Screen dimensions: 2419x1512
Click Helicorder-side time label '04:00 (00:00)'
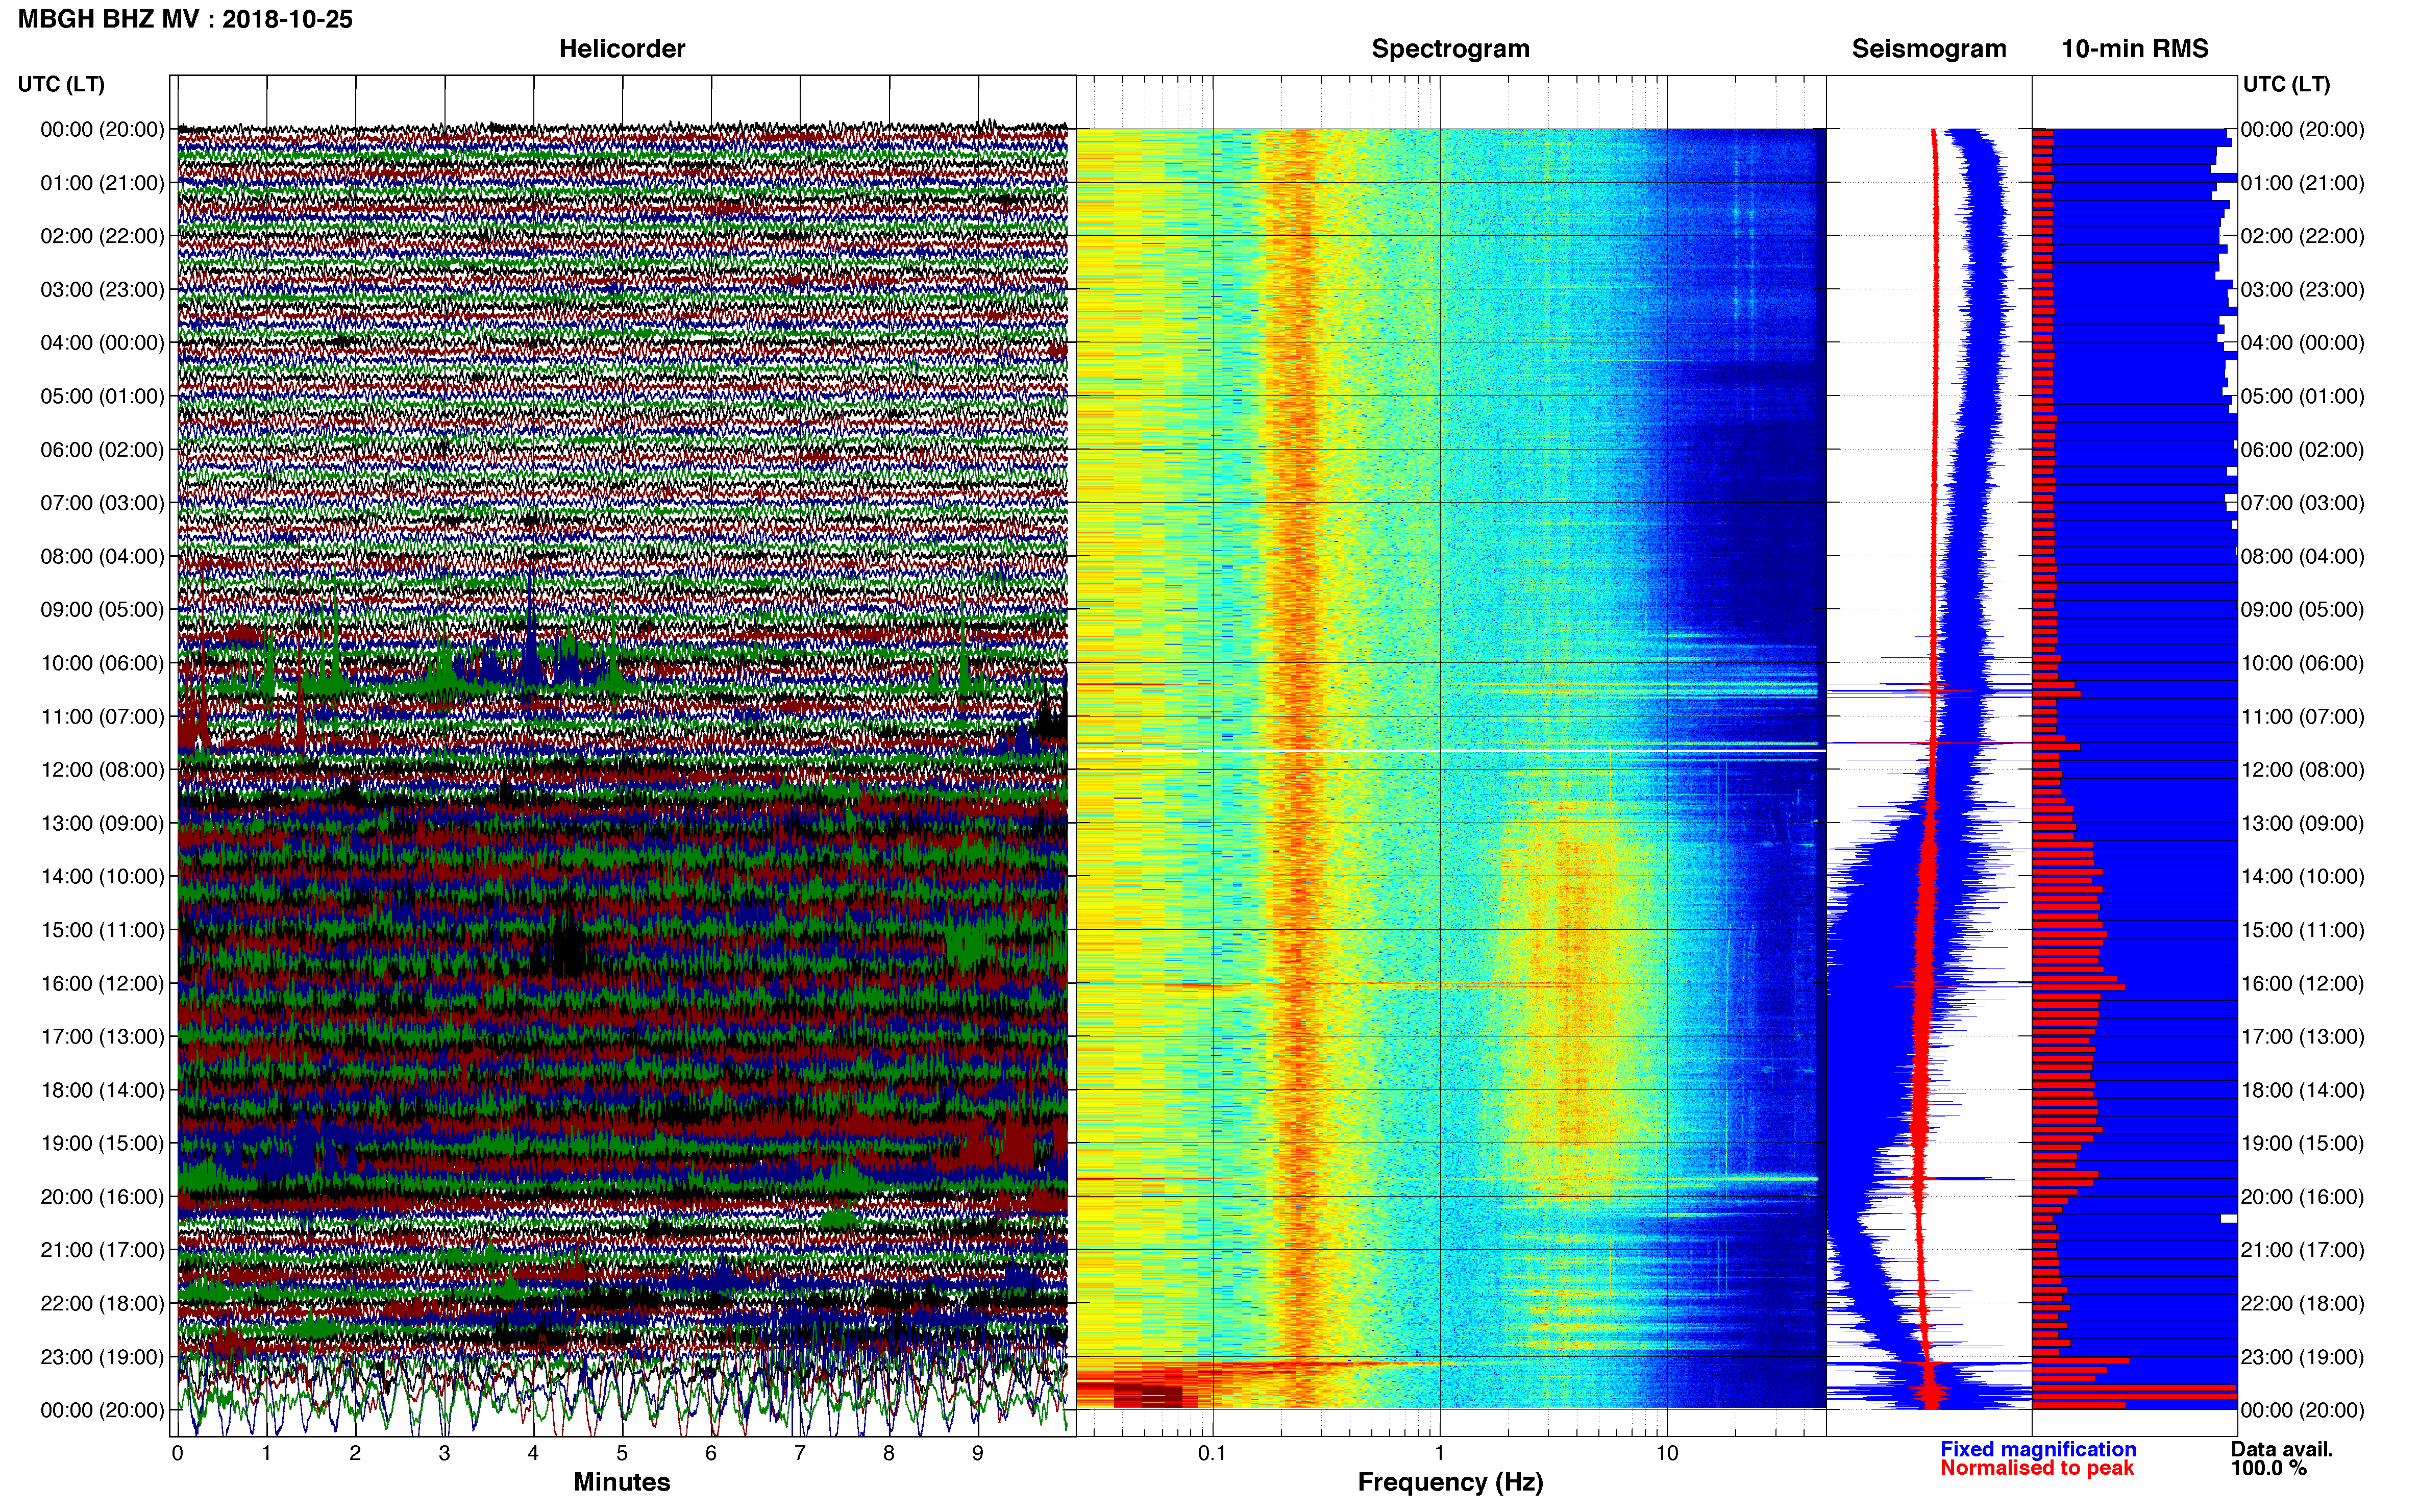pos(102,343)
